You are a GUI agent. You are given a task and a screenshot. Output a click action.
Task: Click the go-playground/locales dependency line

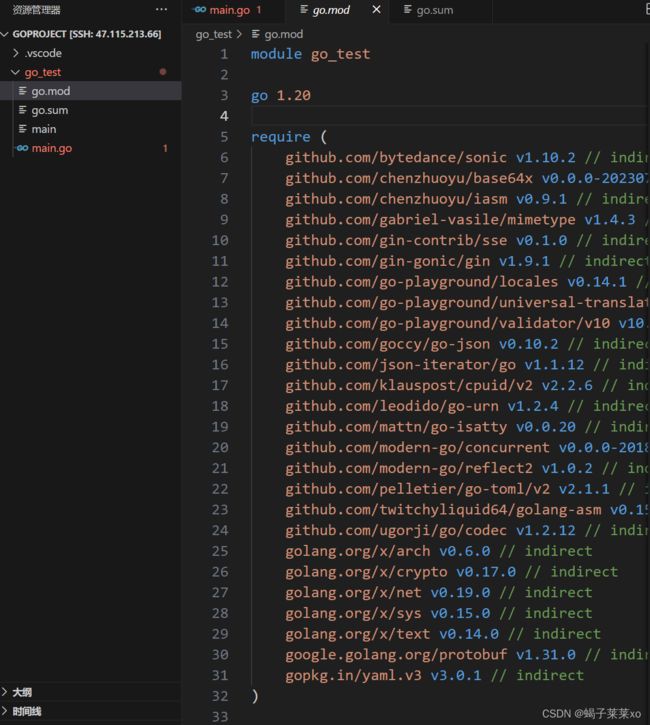[467, 282]
